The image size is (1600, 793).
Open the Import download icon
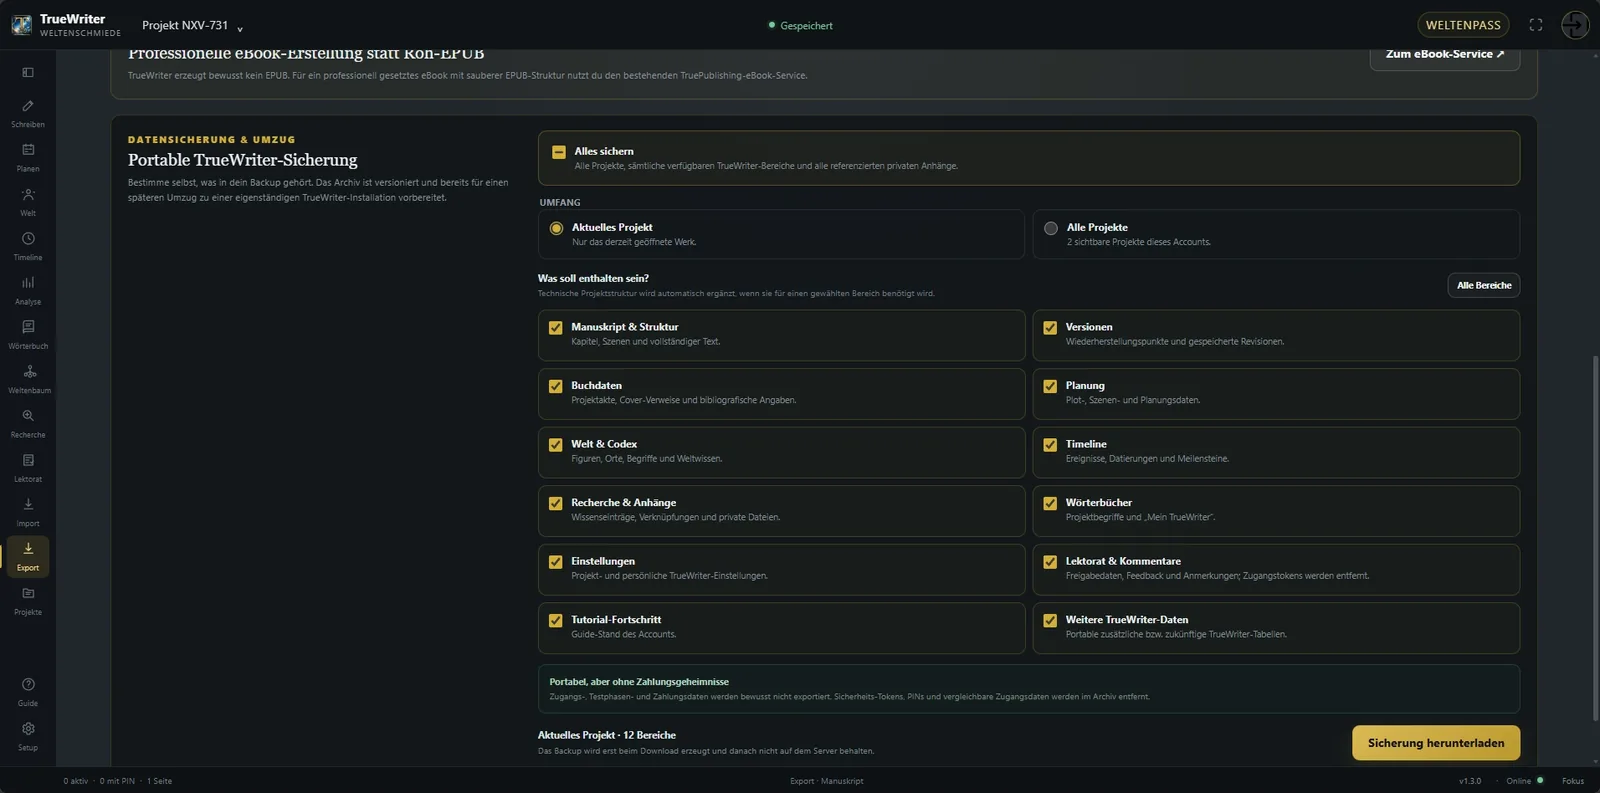[x=28, y=504]
